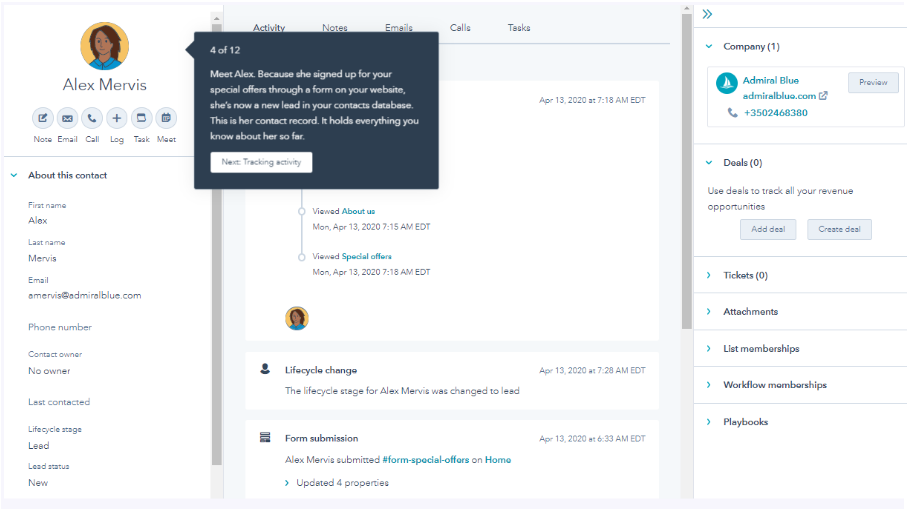Expand the List memberships section
Image resolution: width=915 pixels, height=509 pixels.
click(x=709, y=348)
